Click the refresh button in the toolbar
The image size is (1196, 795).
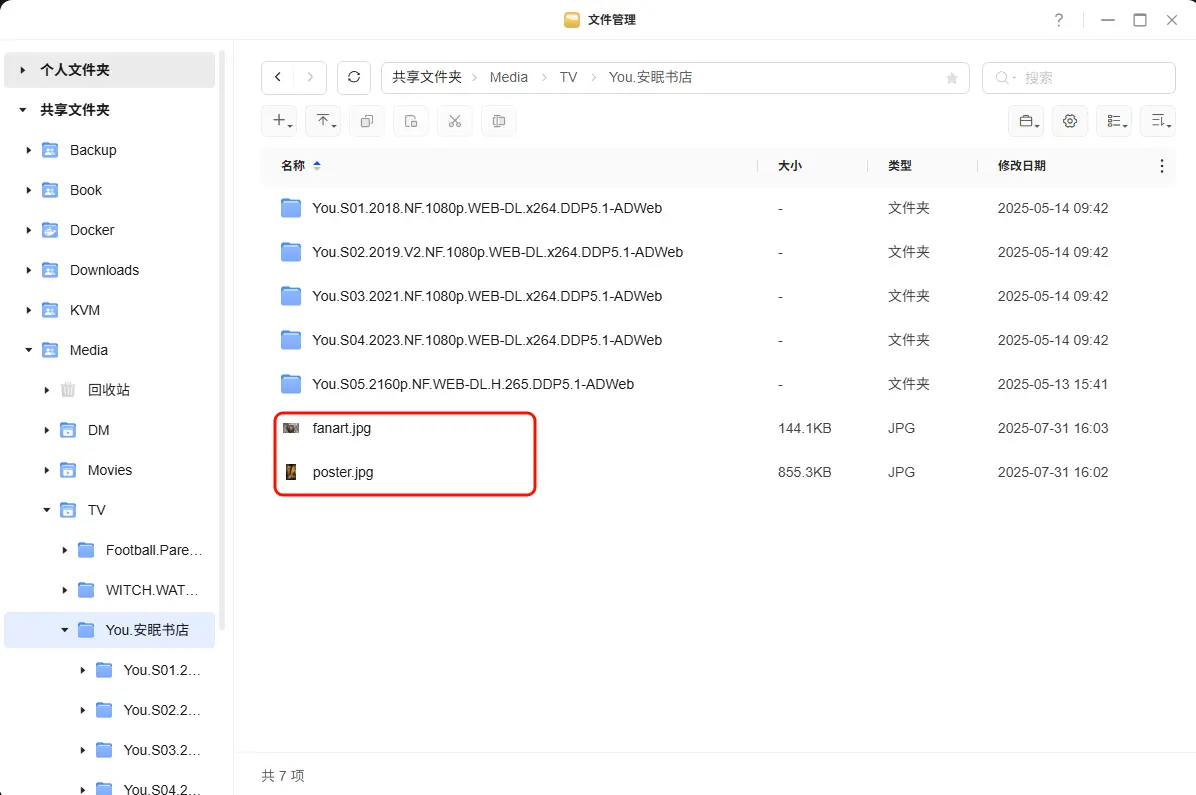pos(354,78)
